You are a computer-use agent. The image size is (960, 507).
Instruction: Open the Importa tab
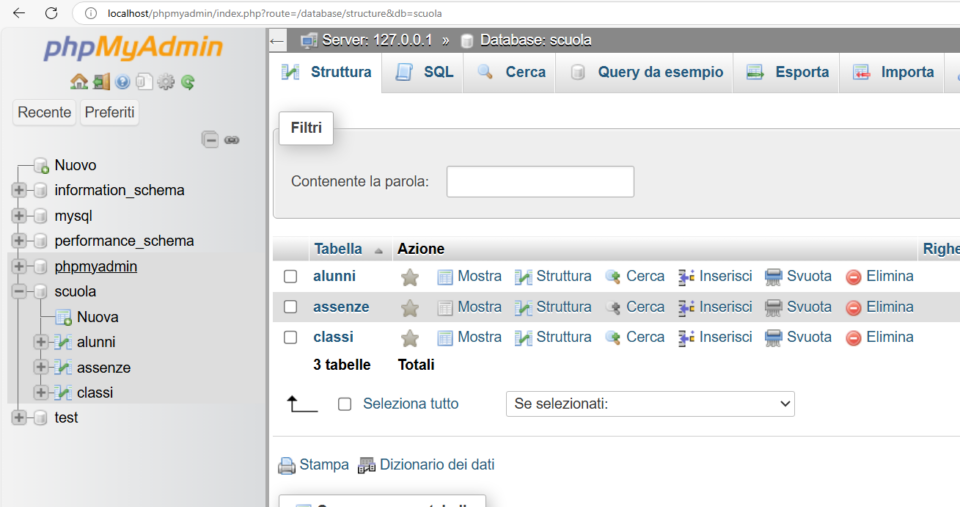(x=893, y=72)
